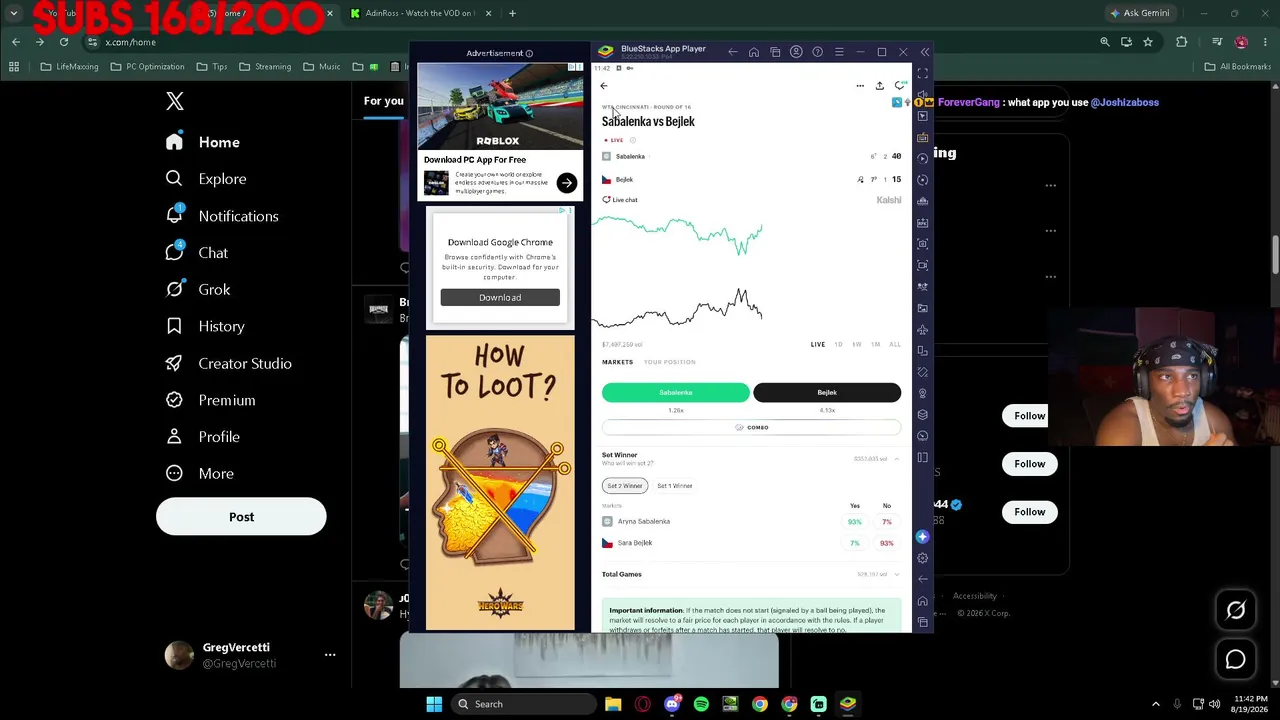Expand the Total Games section
This screenshot has width=1280, height=720.
tap(896, 575)
